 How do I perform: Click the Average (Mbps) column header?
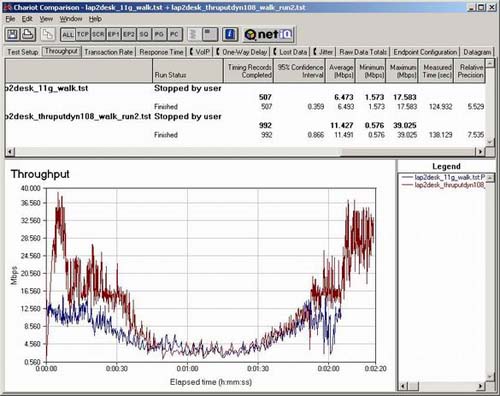(x=341, y=71)
